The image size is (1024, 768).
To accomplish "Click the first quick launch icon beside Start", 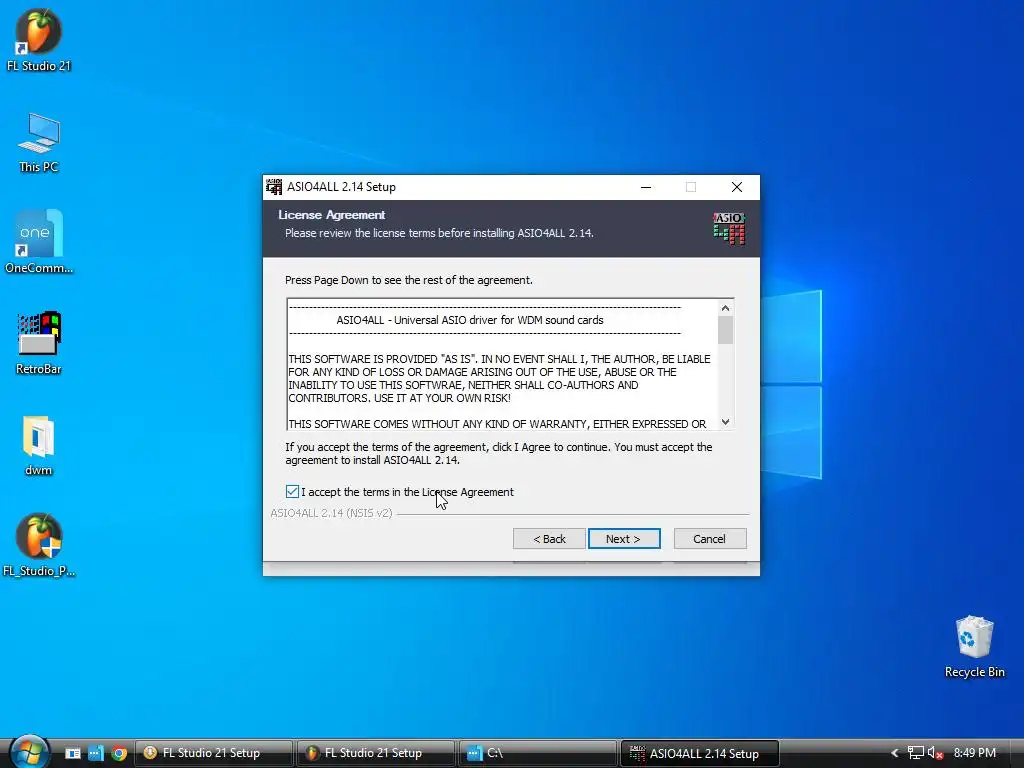I will tap(72, 753).
